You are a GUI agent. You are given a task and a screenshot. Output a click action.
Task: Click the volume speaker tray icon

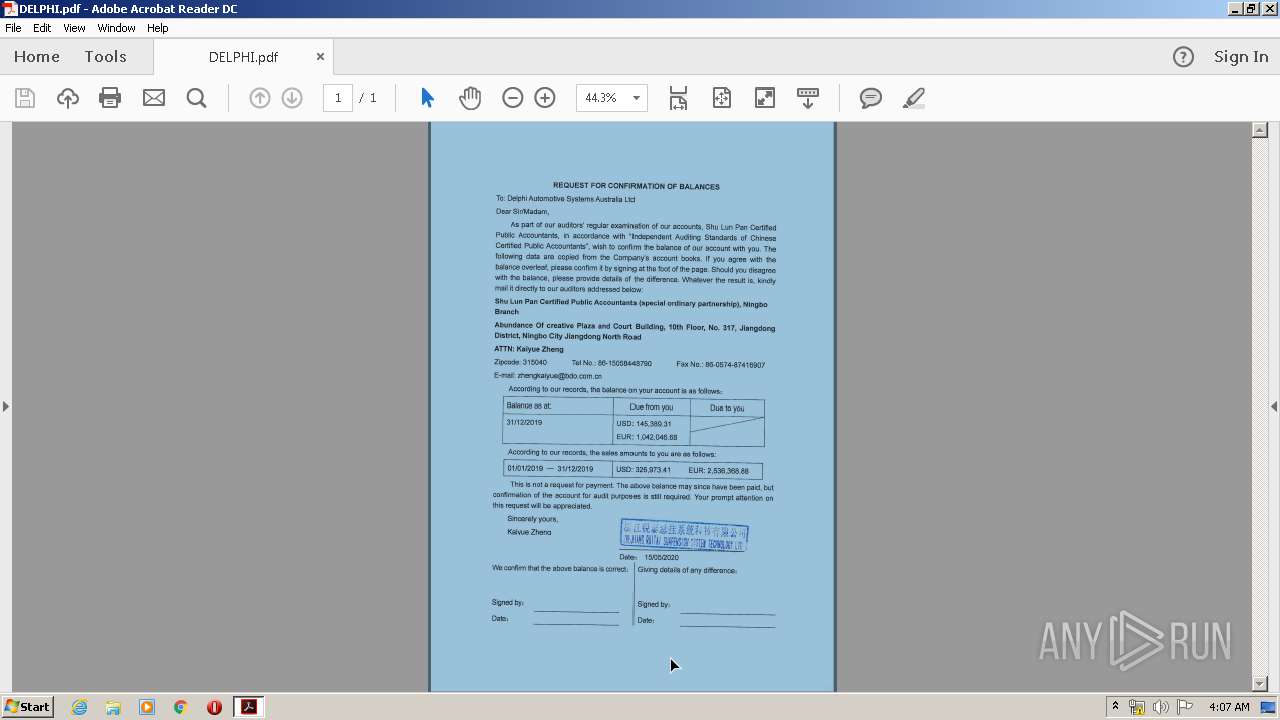(1160, 707)
